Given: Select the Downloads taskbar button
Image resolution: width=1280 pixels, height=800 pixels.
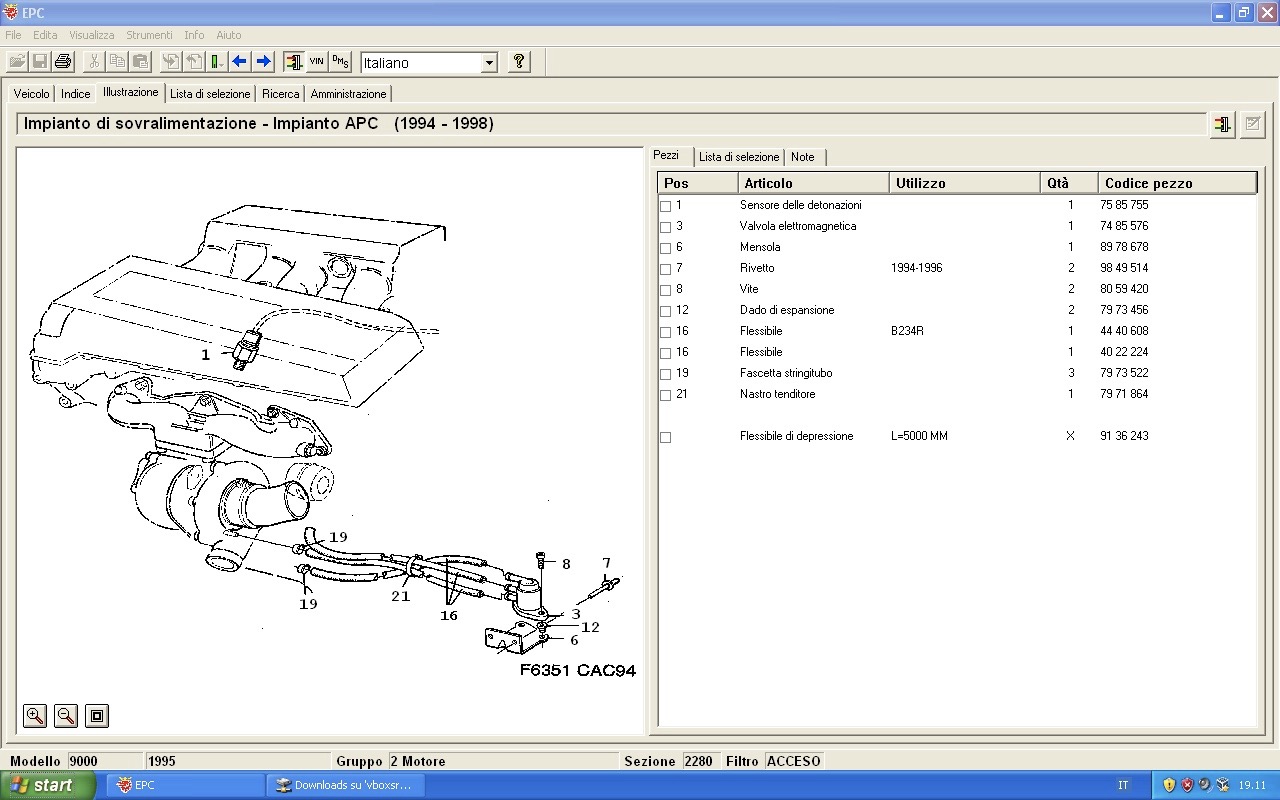Looking at the screenshot, I should [x=346, y=785].
